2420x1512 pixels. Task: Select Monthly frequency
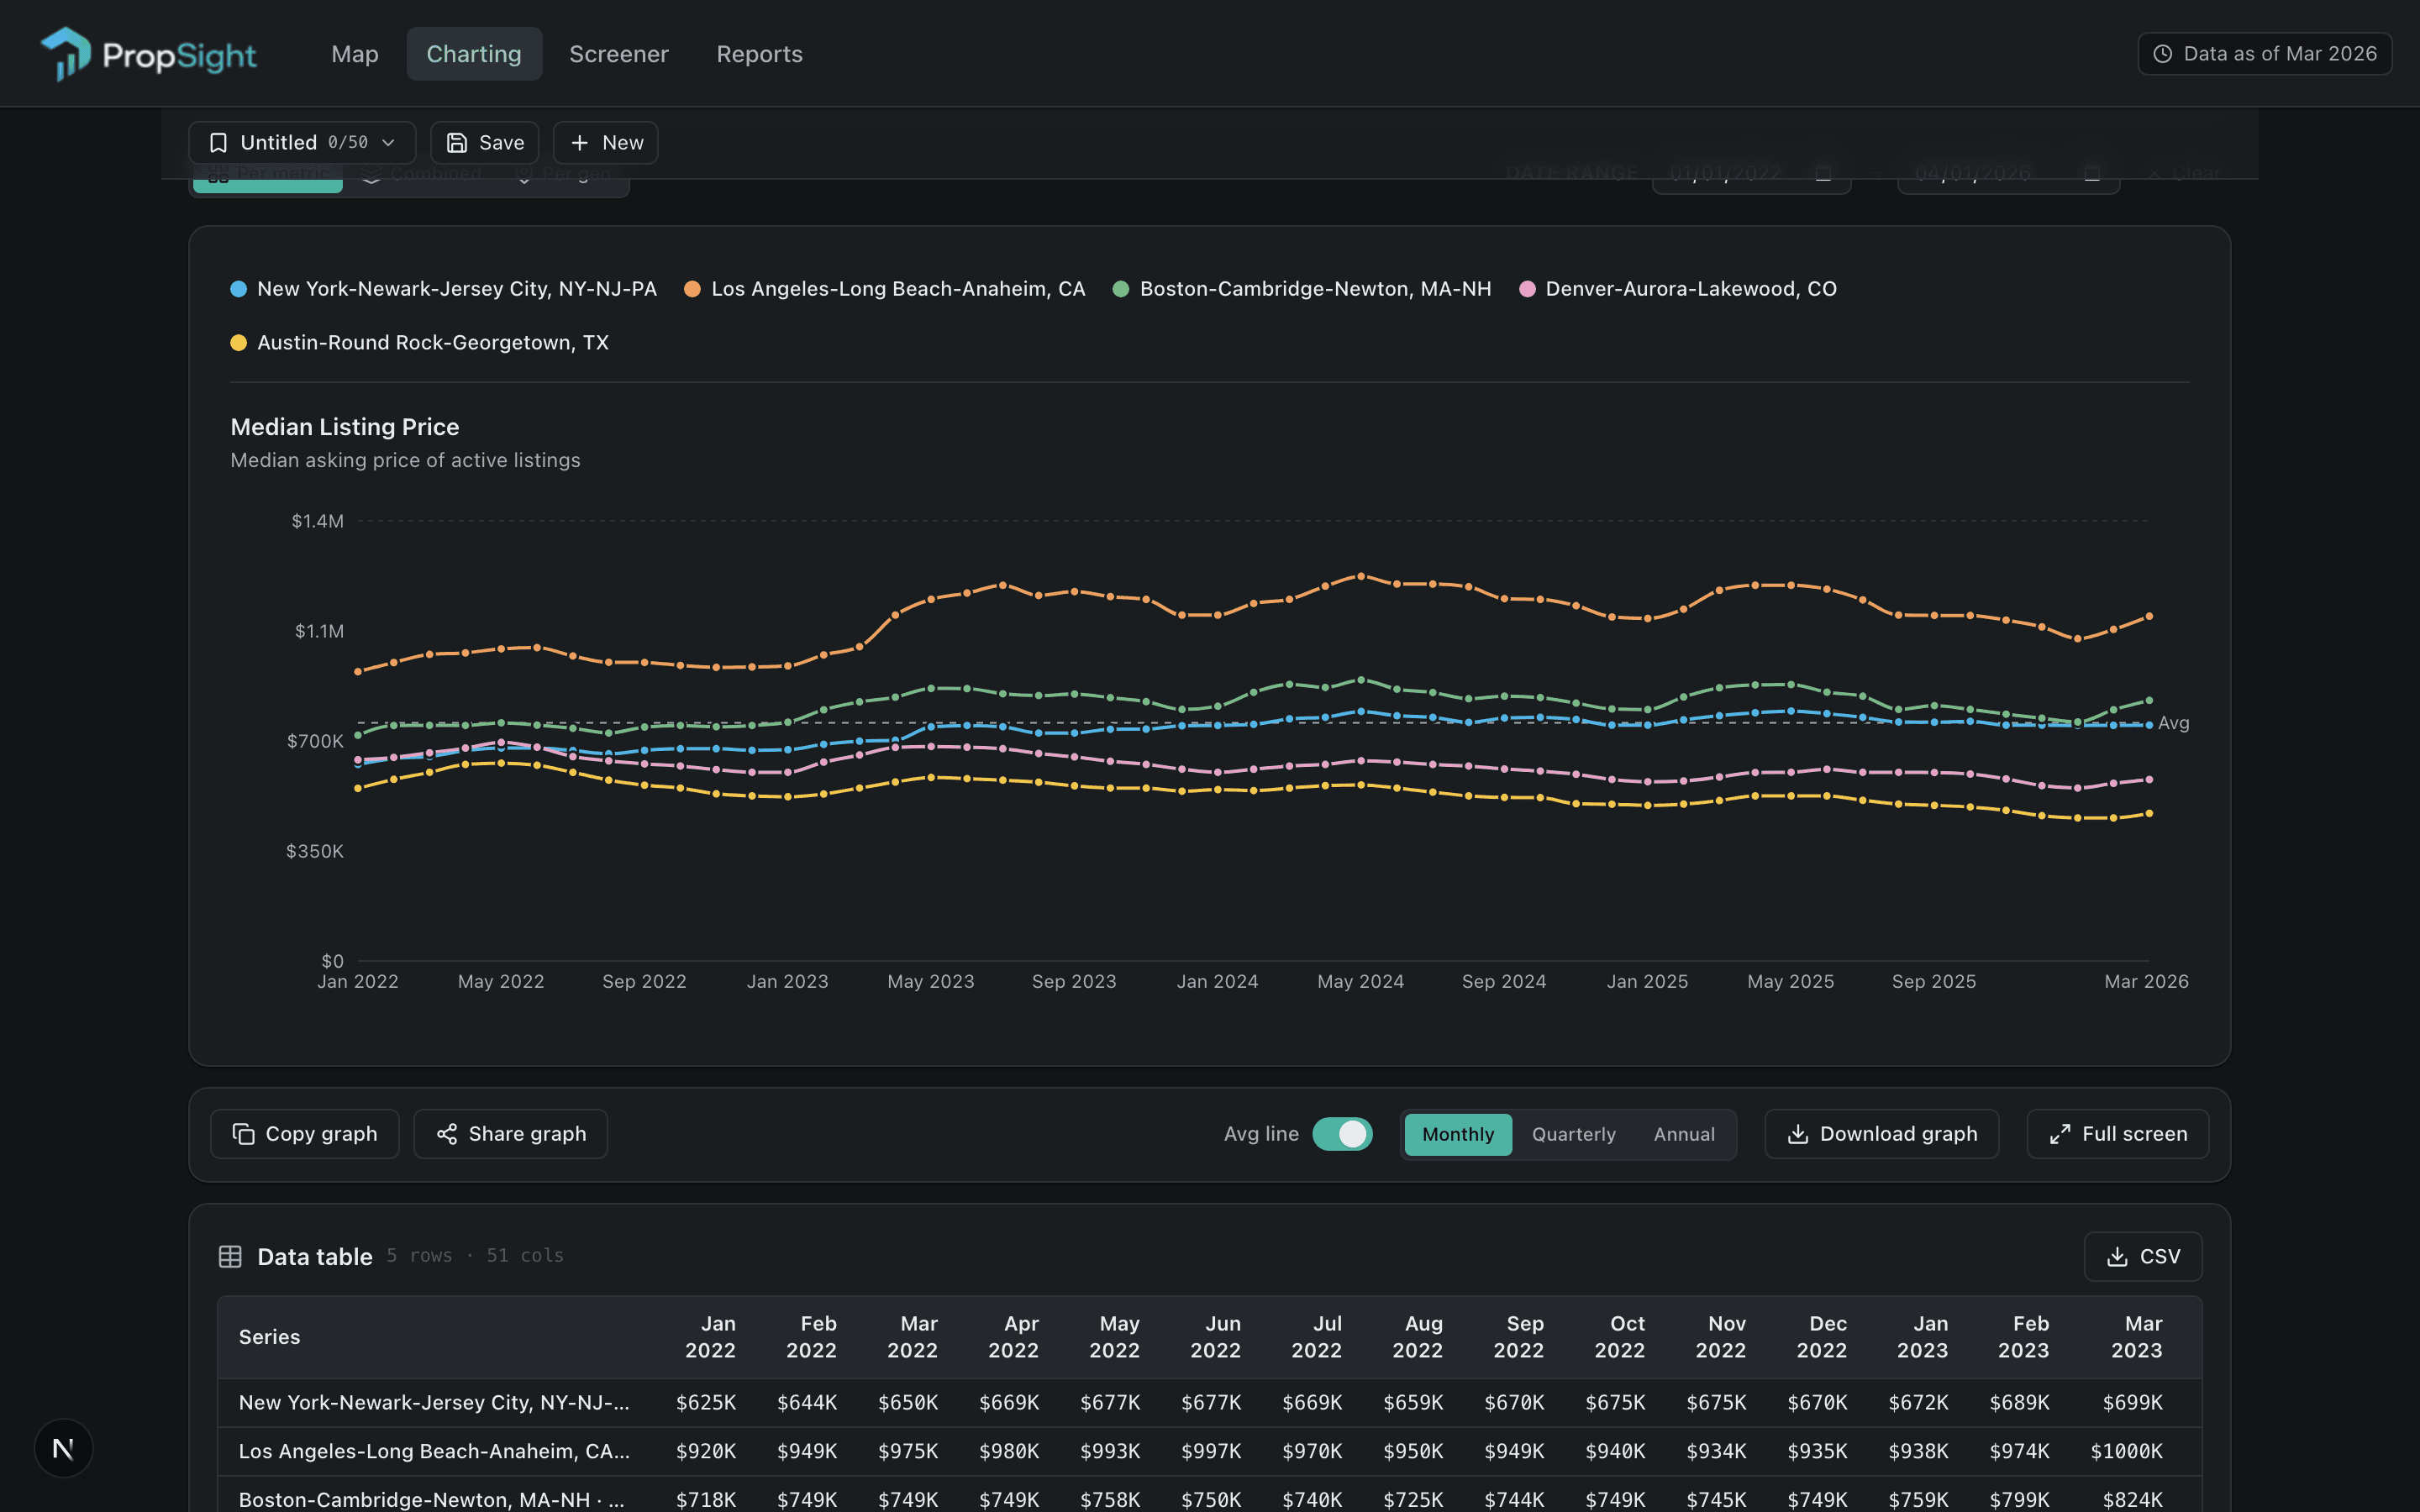coord(1458,1134)
